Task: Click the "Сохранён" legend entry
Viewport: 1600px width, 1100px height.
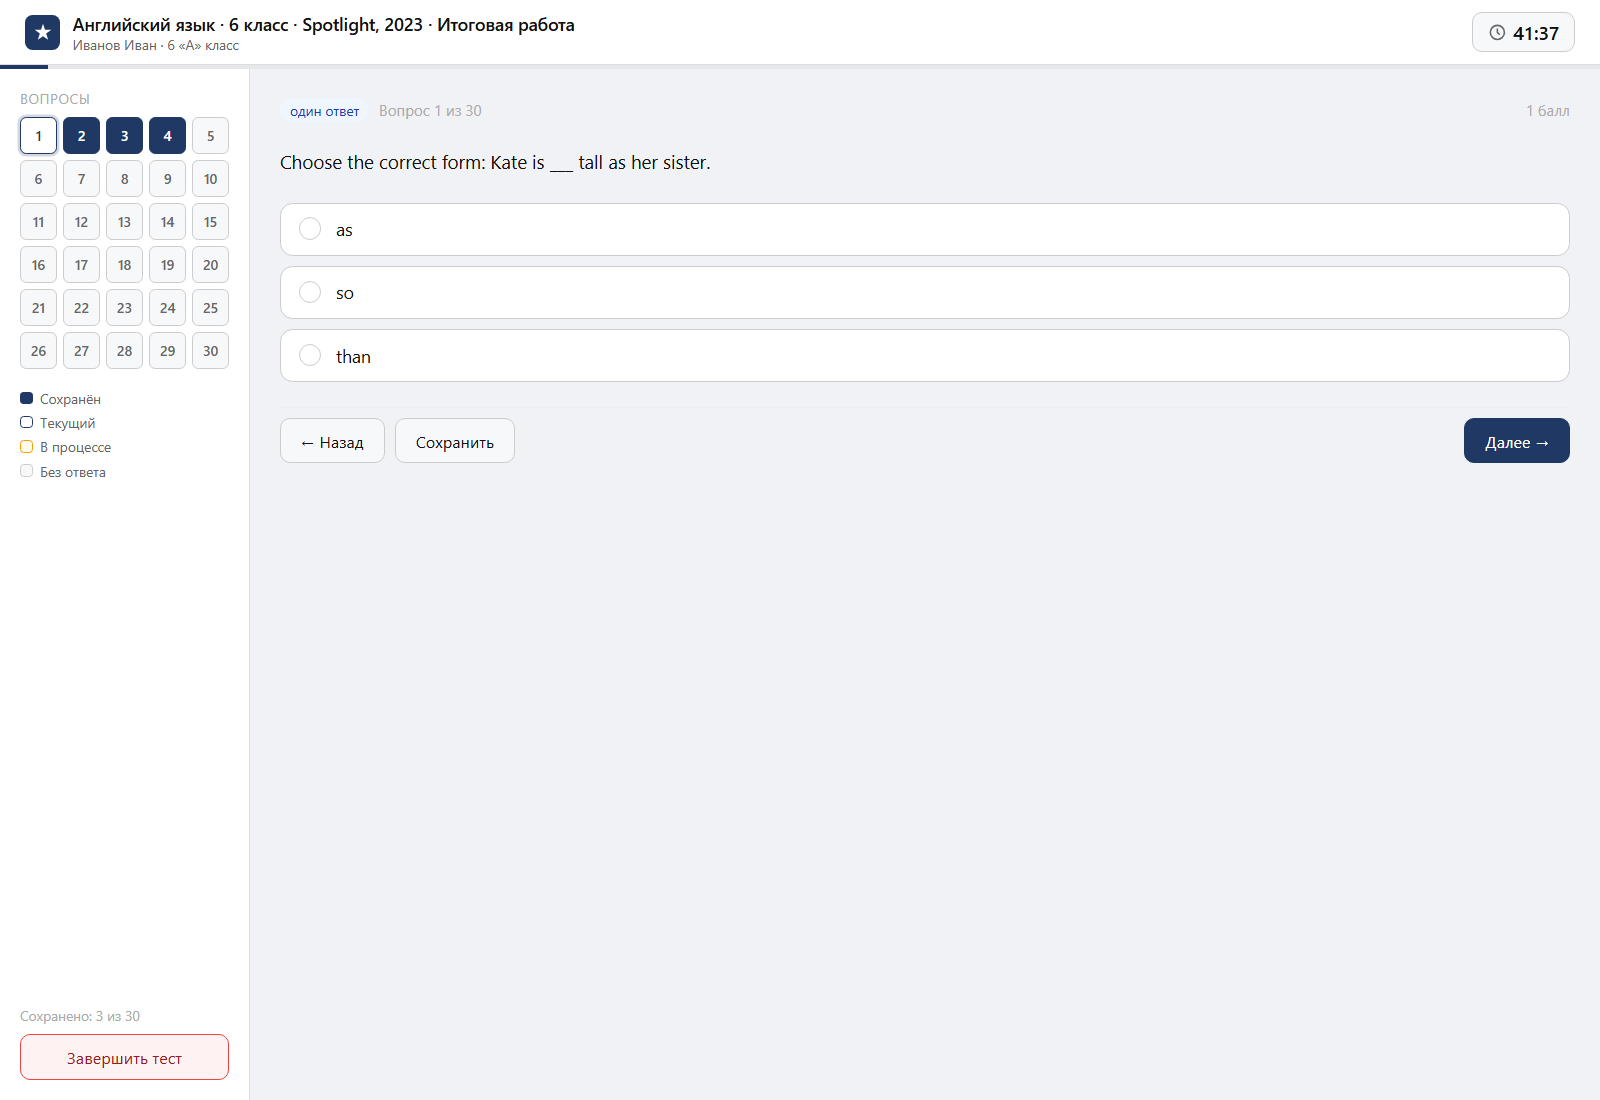Action: point(61,399)
